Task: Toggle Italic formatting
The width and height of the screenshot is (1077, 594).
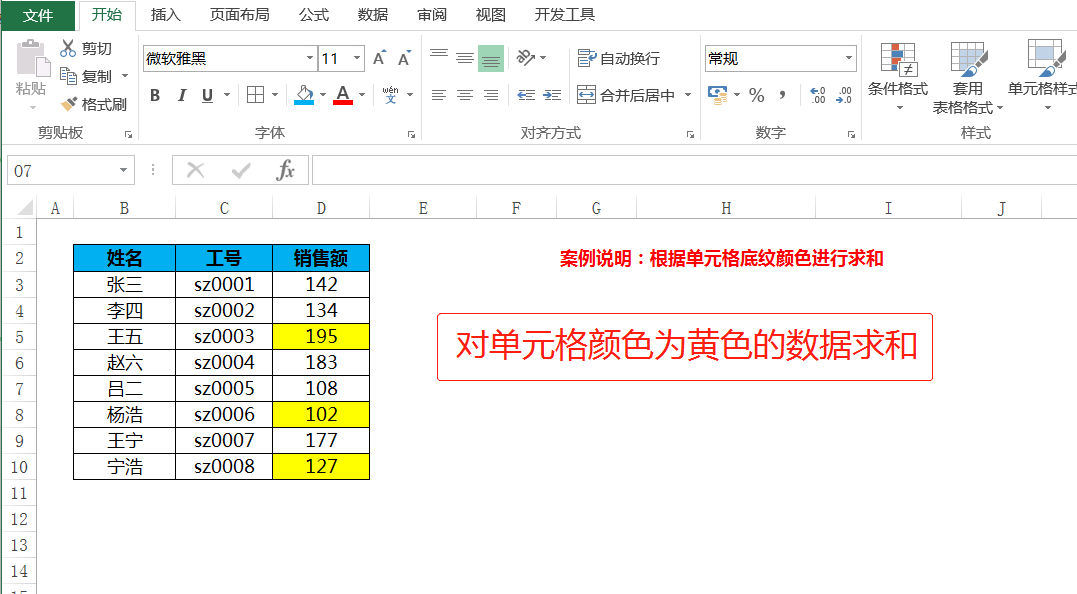Action: coord(181,95)
